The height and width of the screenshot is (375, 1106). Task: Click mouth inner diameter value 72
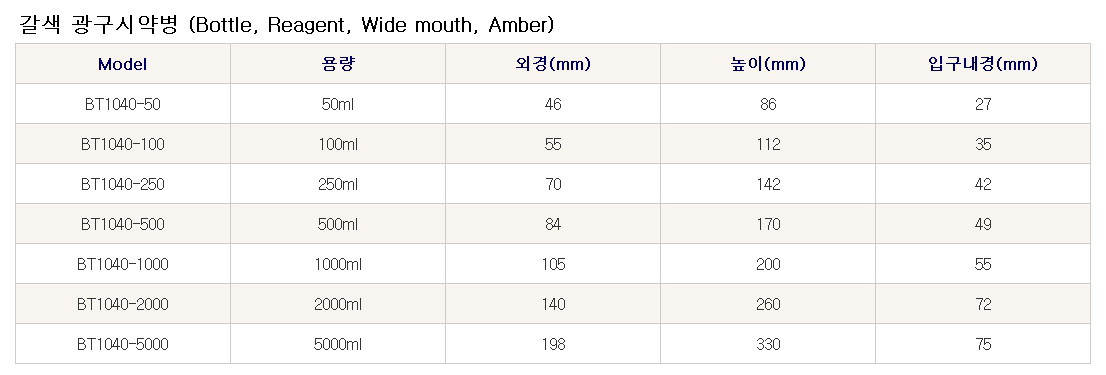(x=983, y=304)
